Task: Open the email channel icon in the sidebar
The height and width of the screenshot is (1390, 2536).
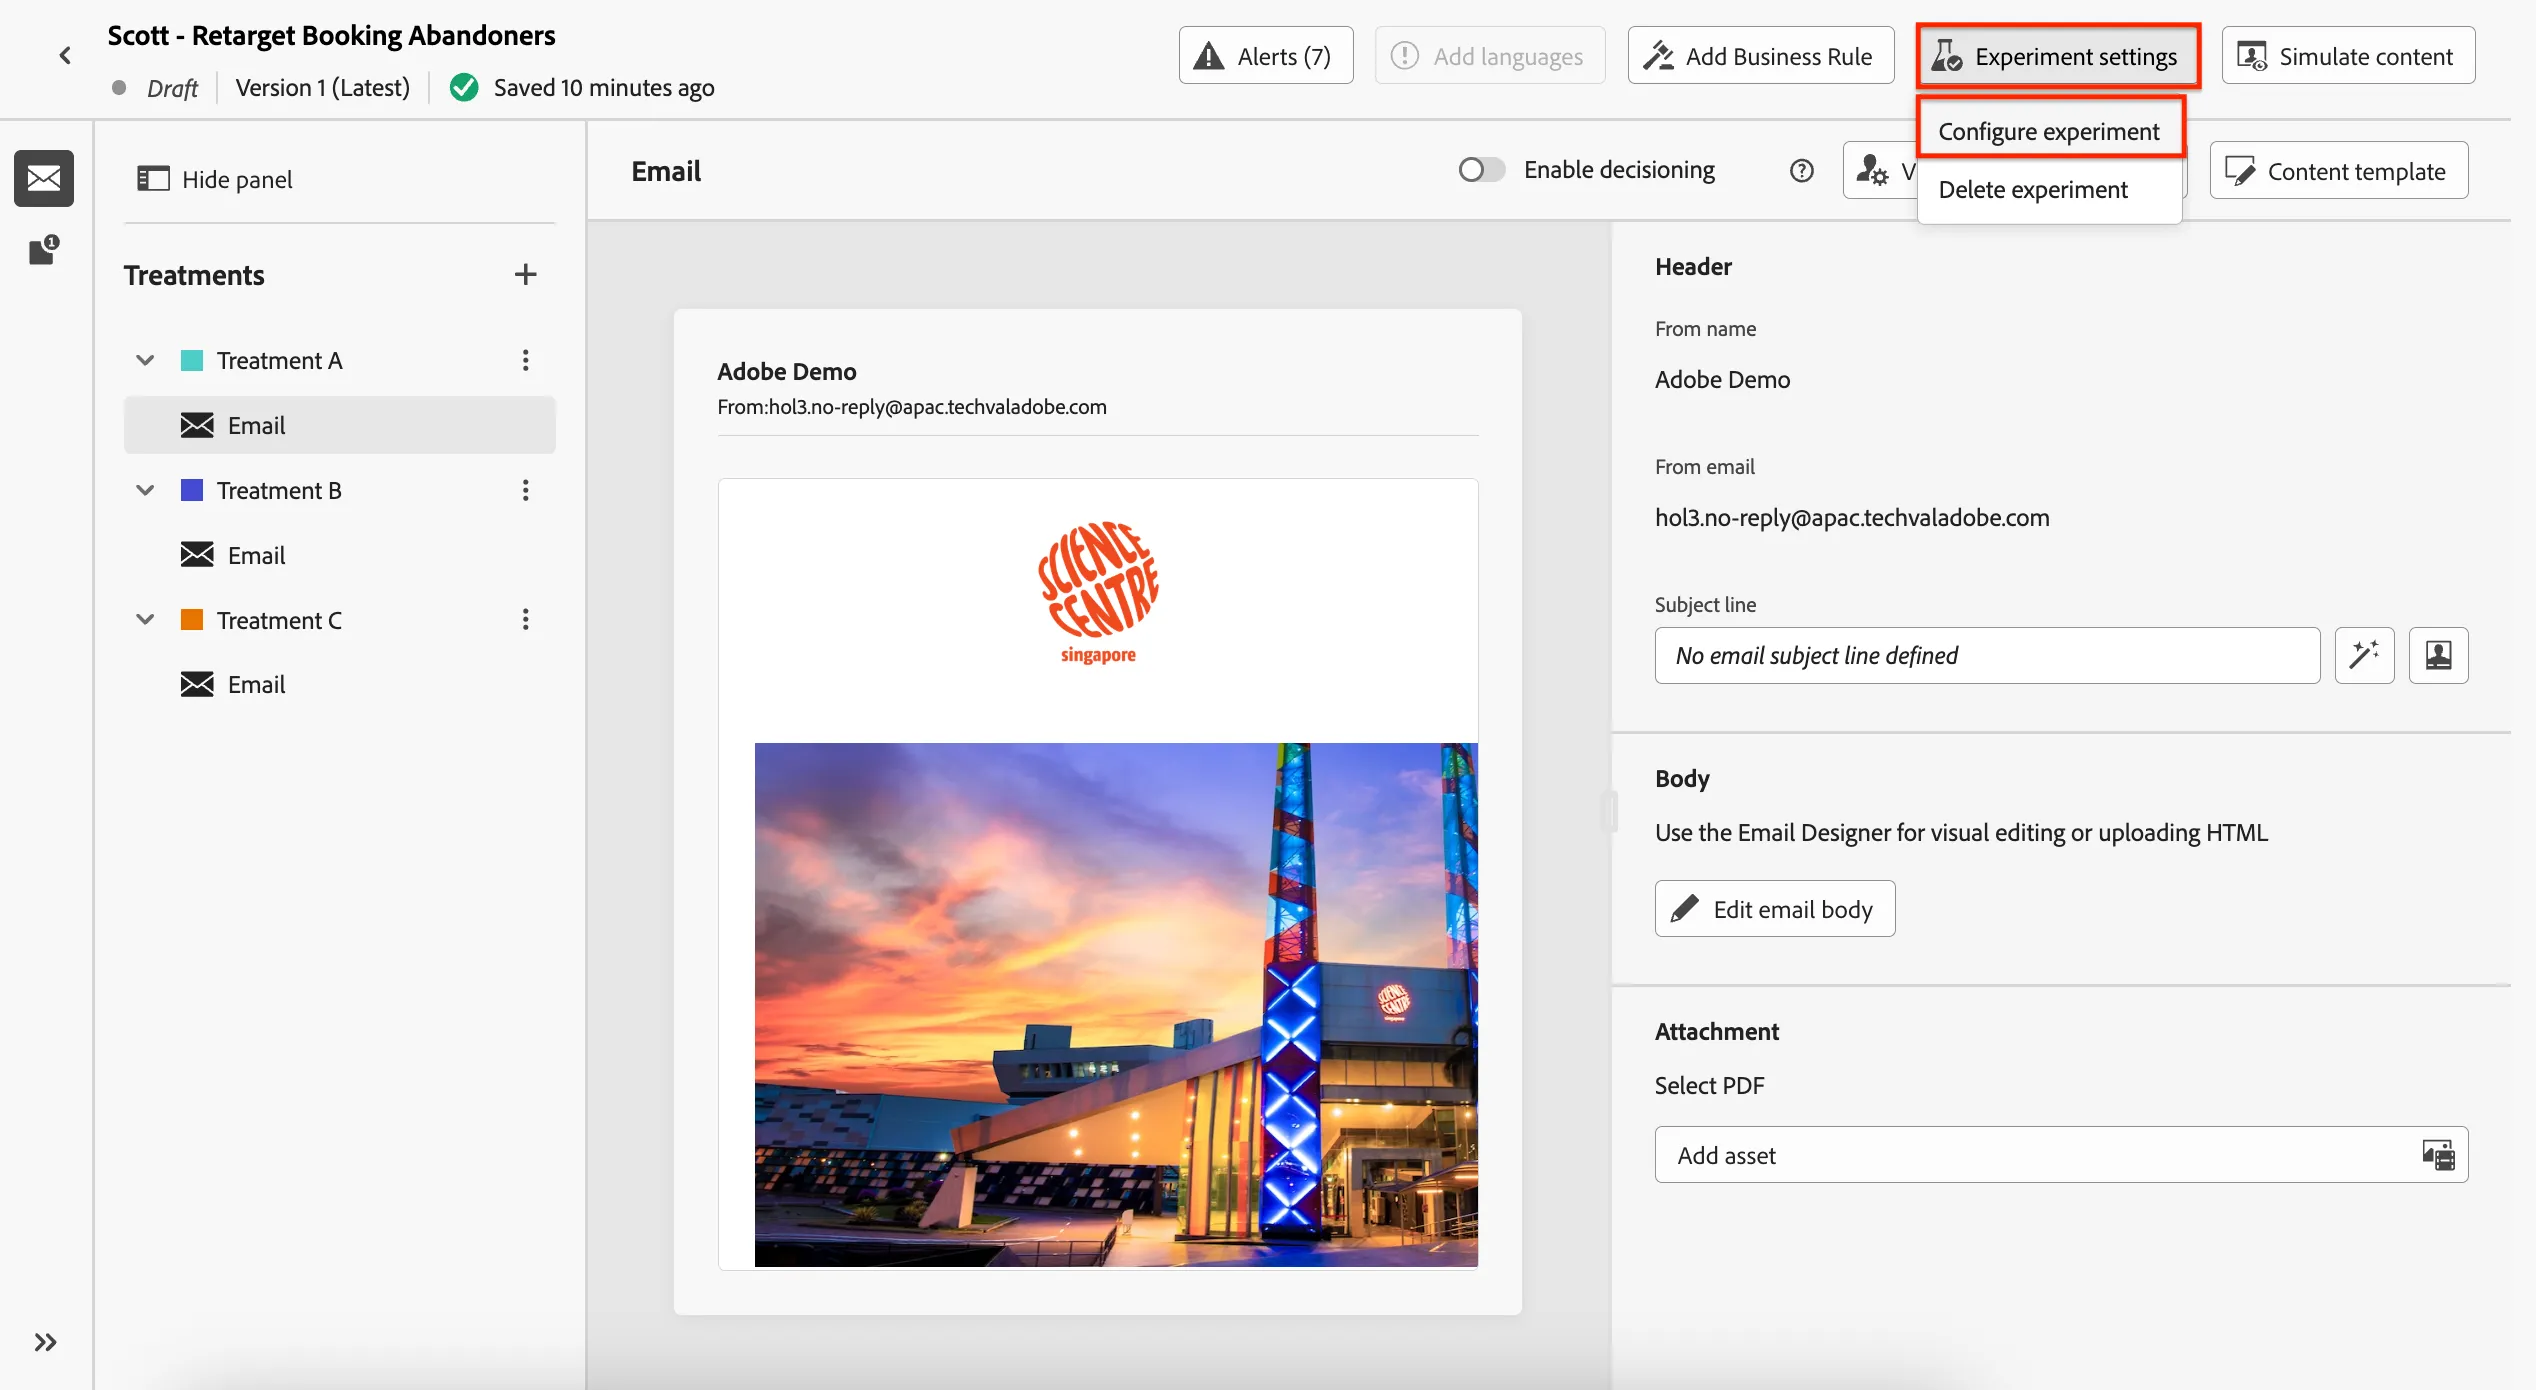Action: 43,178
